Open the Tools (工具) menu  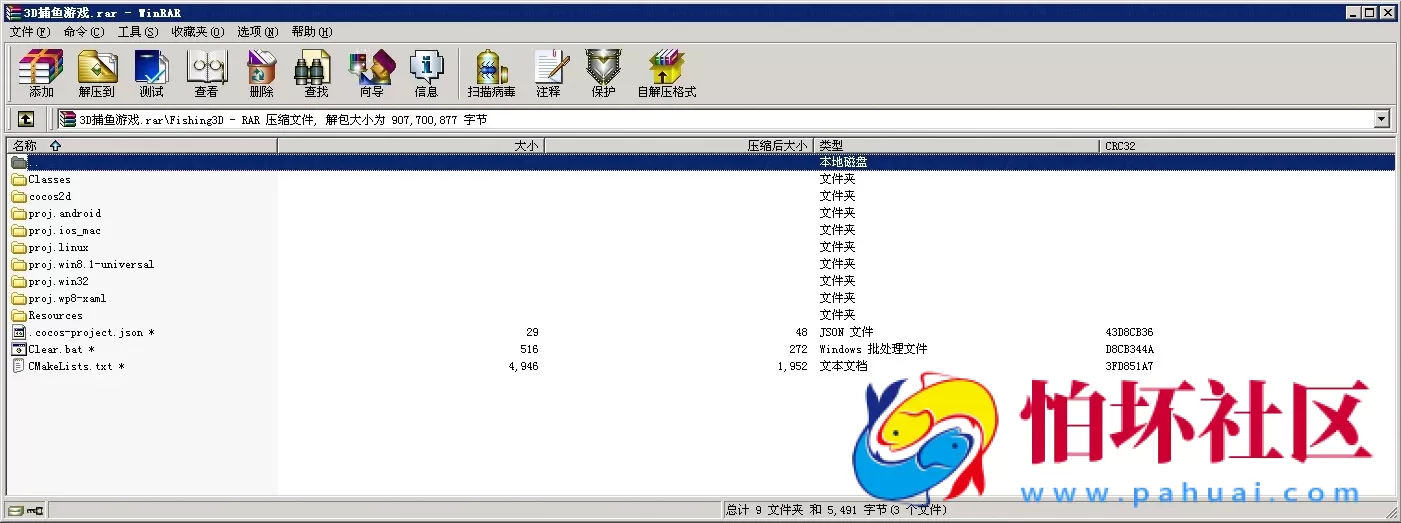point(137,32)
